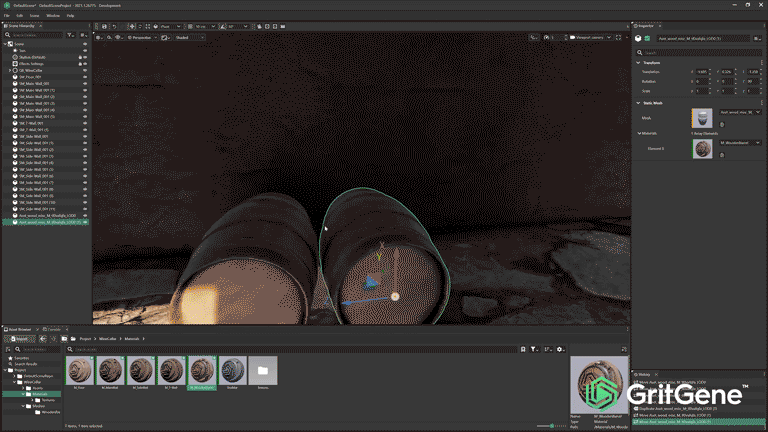Click the collapse tree icon above the folder tree
The height and width of the screenshot is (432, 768).
tap(8, 349)
